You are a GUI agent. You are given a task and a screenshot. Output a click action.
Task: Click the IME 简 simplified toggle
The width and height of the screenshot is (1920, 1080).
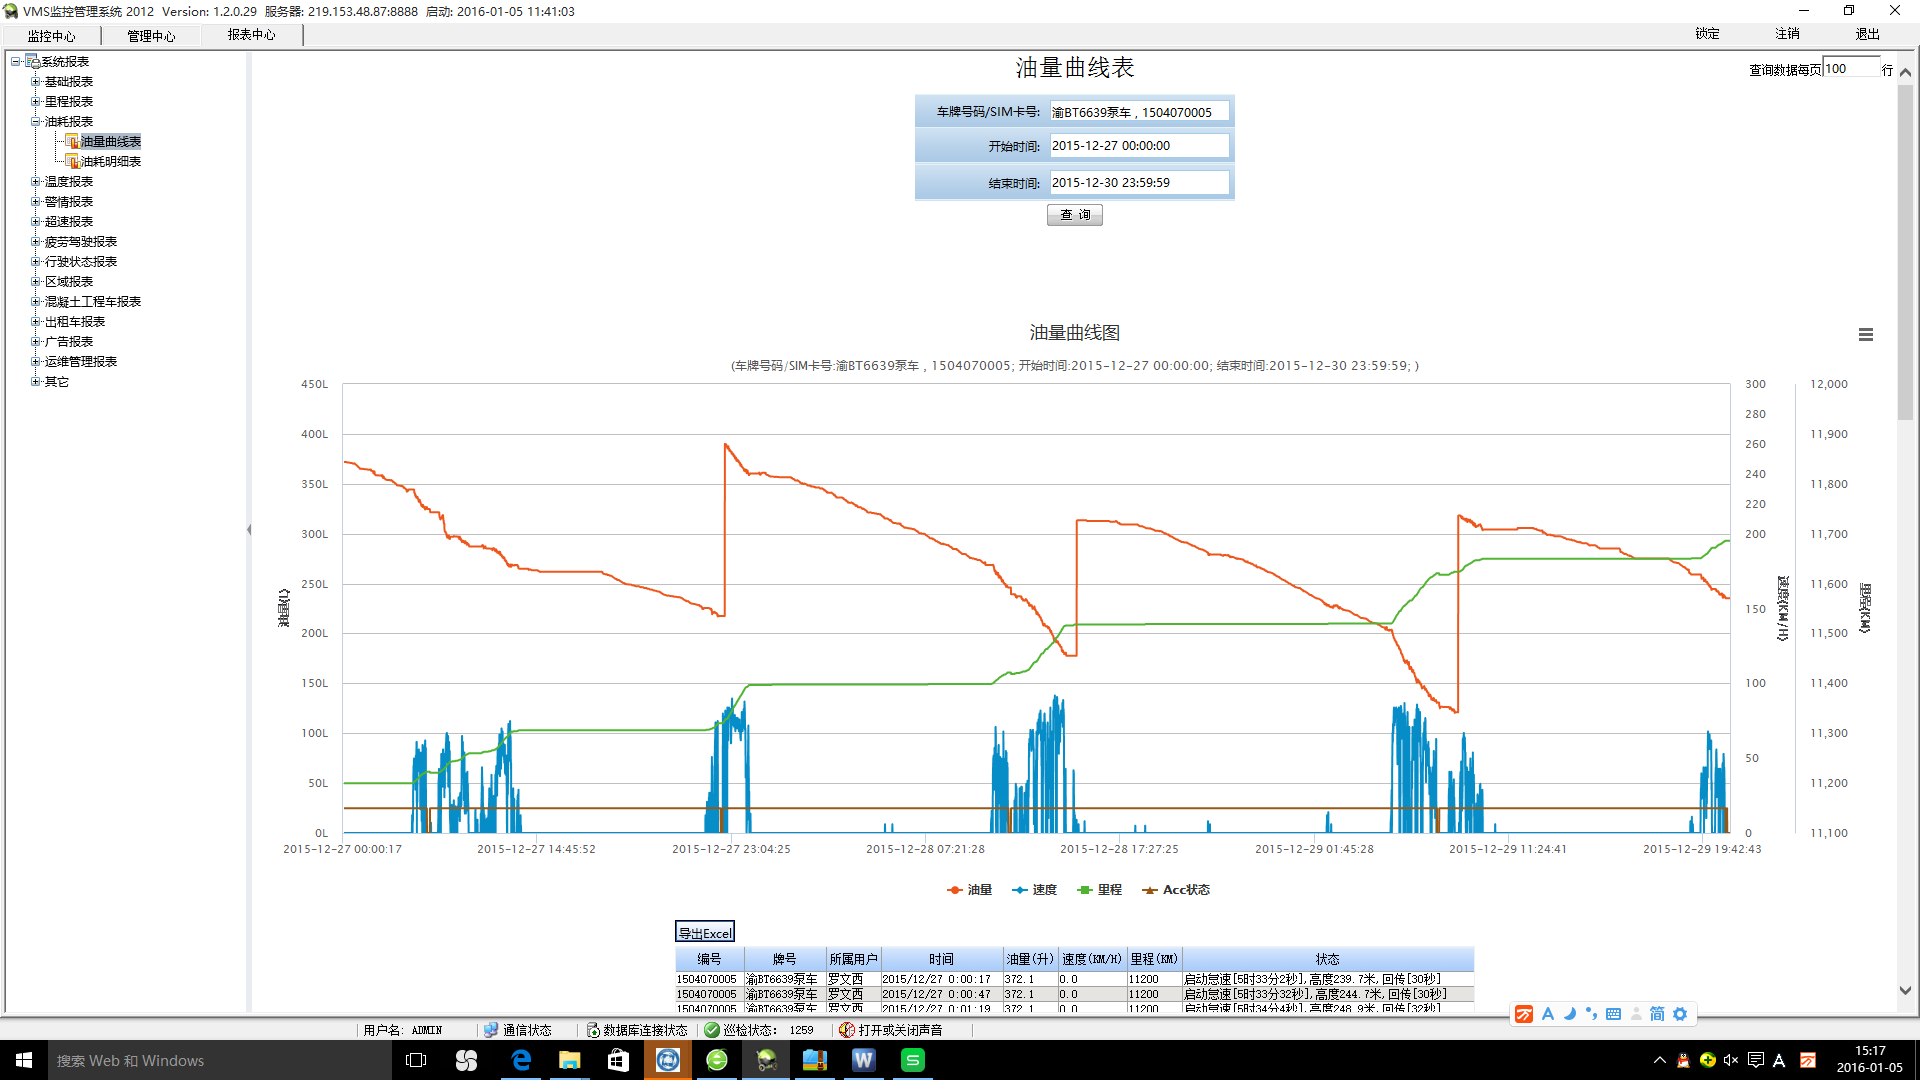tap(1657, 1014)
